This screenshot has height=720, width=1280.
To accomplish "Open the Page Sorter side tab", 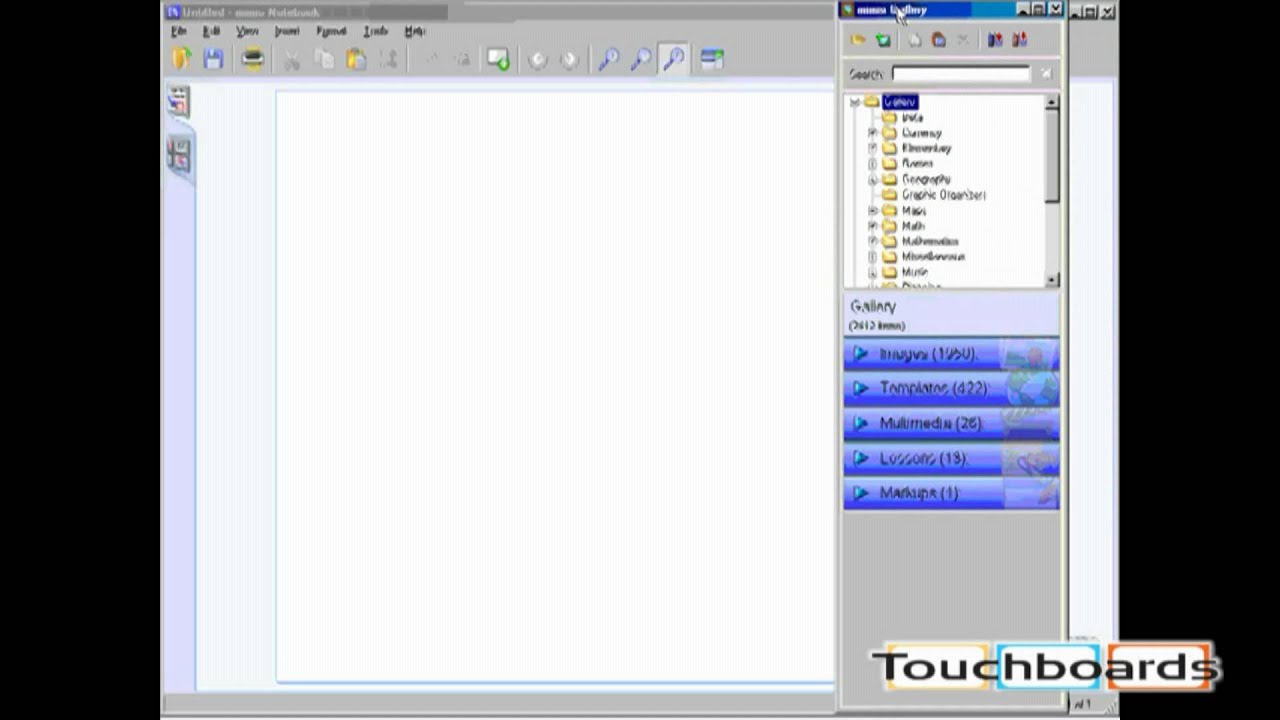I will [x=179, y=100].
